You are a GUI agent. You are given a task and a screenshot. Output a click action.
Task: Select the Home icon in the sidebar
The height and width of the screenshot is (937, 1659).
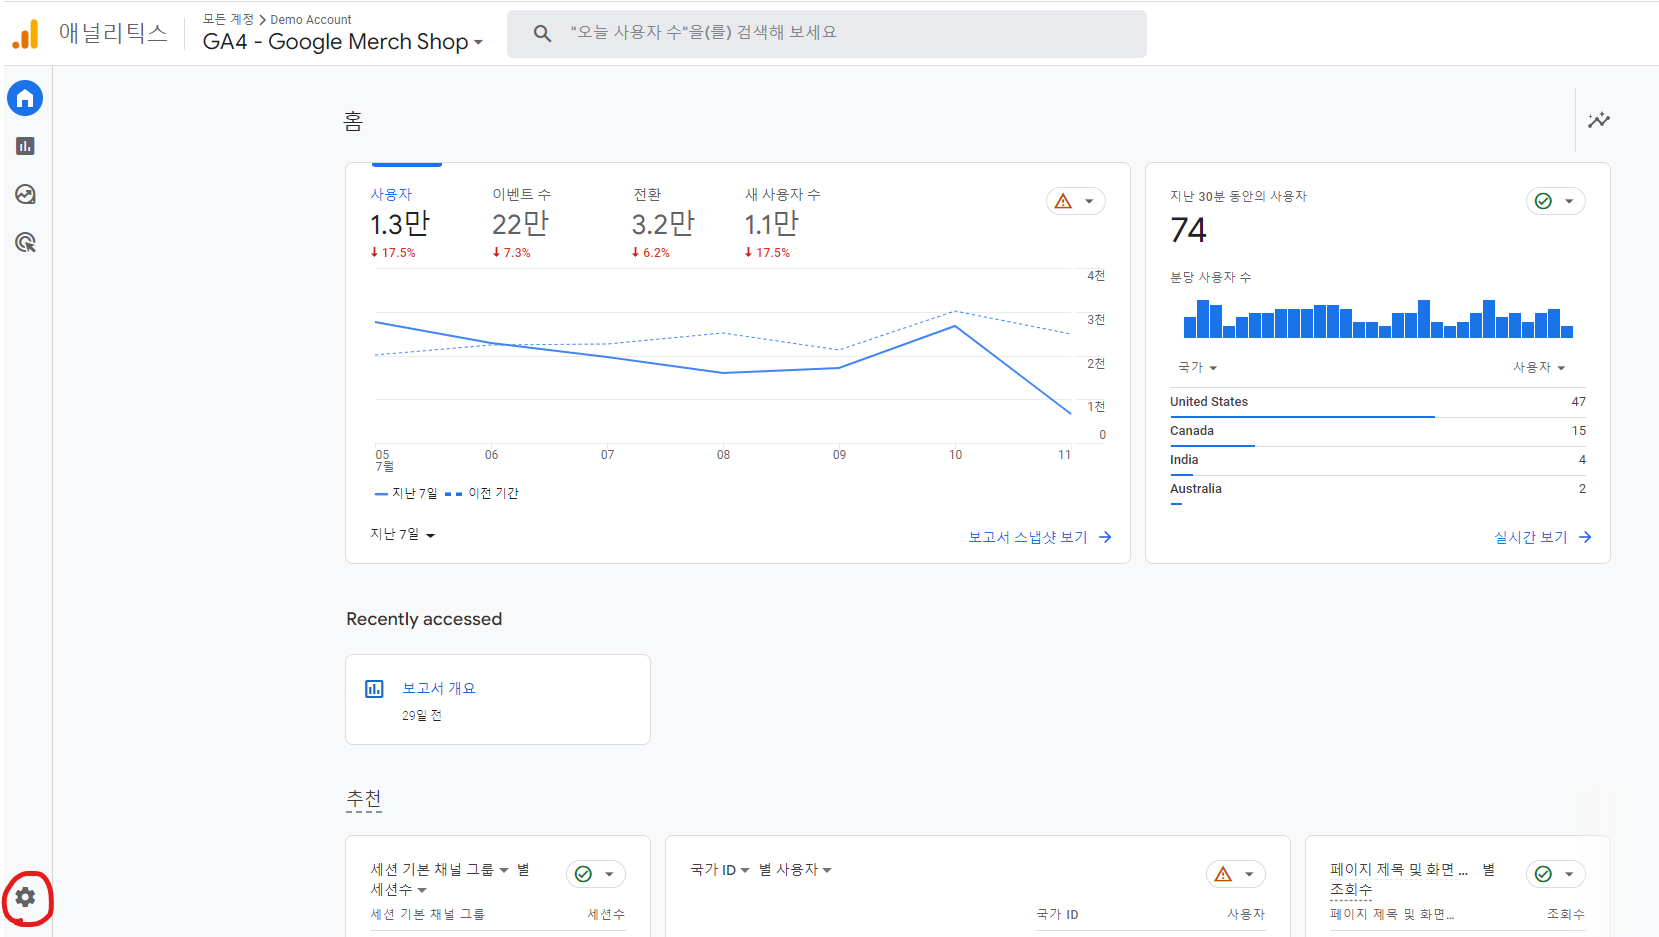point(24,98)
